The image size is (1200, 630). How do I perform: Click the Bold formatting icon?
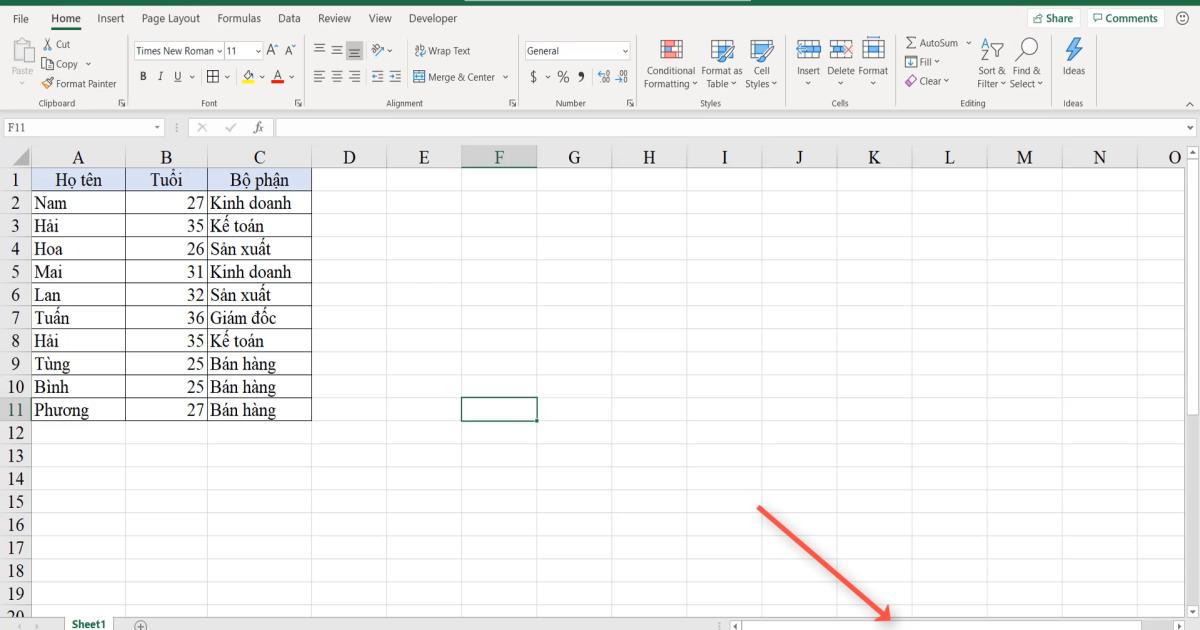(143, 75)
